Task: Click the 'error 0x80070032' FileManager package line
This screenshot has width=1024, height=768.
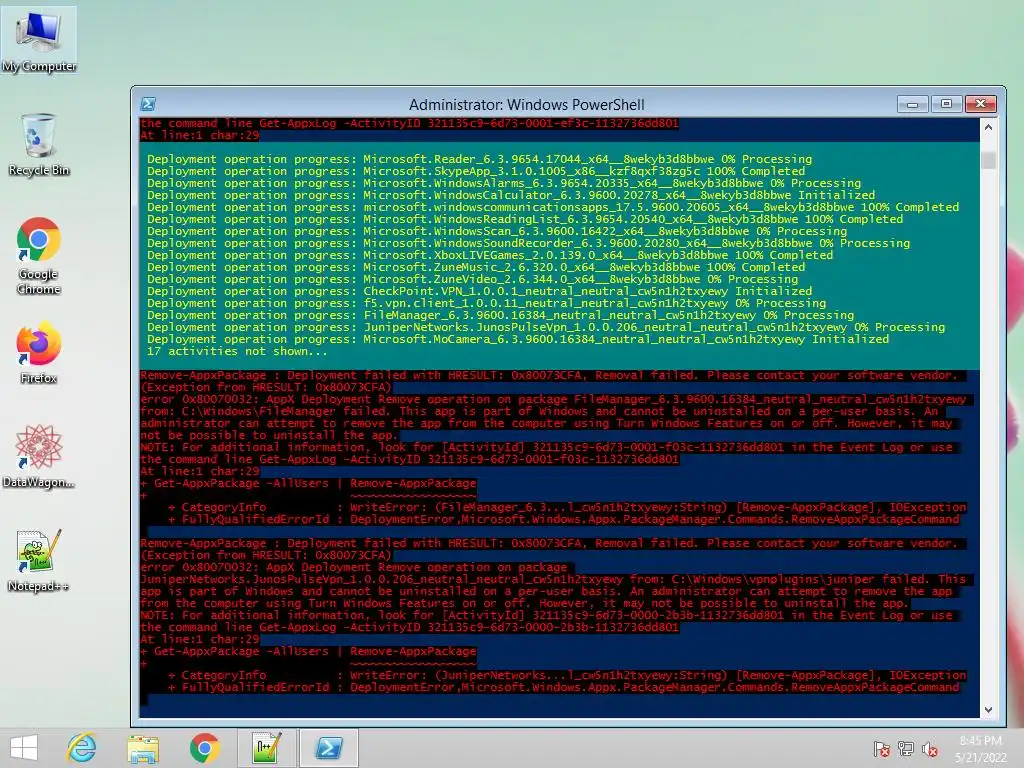Action: coord(553,399)
